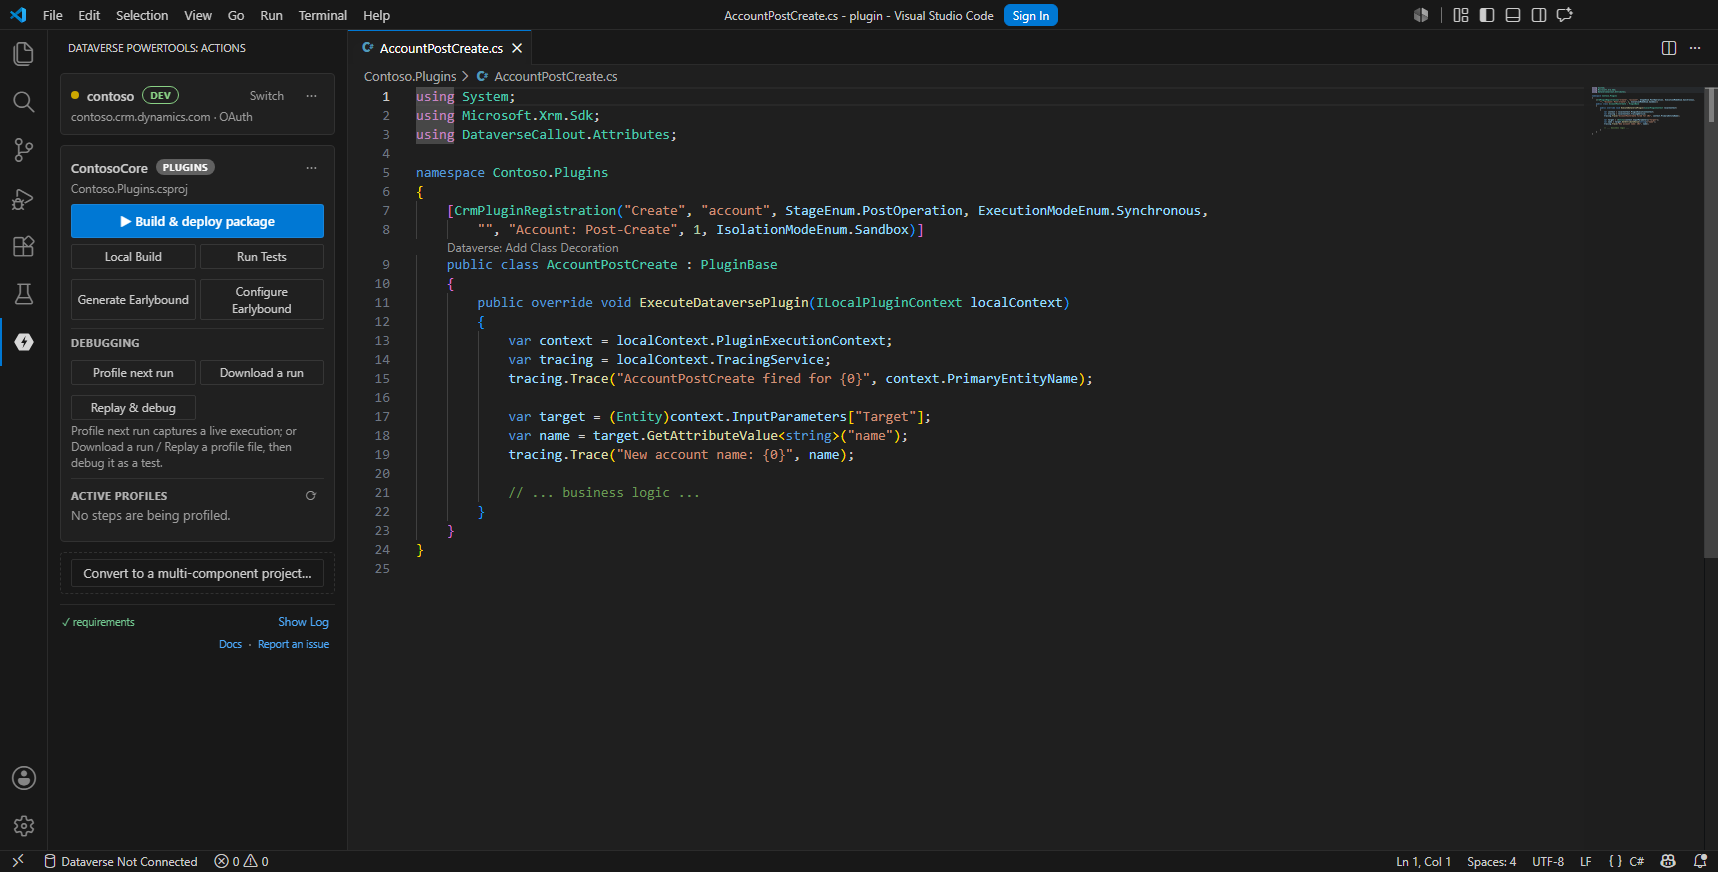Open problems errors and warnings indicator
The width and height of the screenshot is (1718, 872).
pos(241,861)
